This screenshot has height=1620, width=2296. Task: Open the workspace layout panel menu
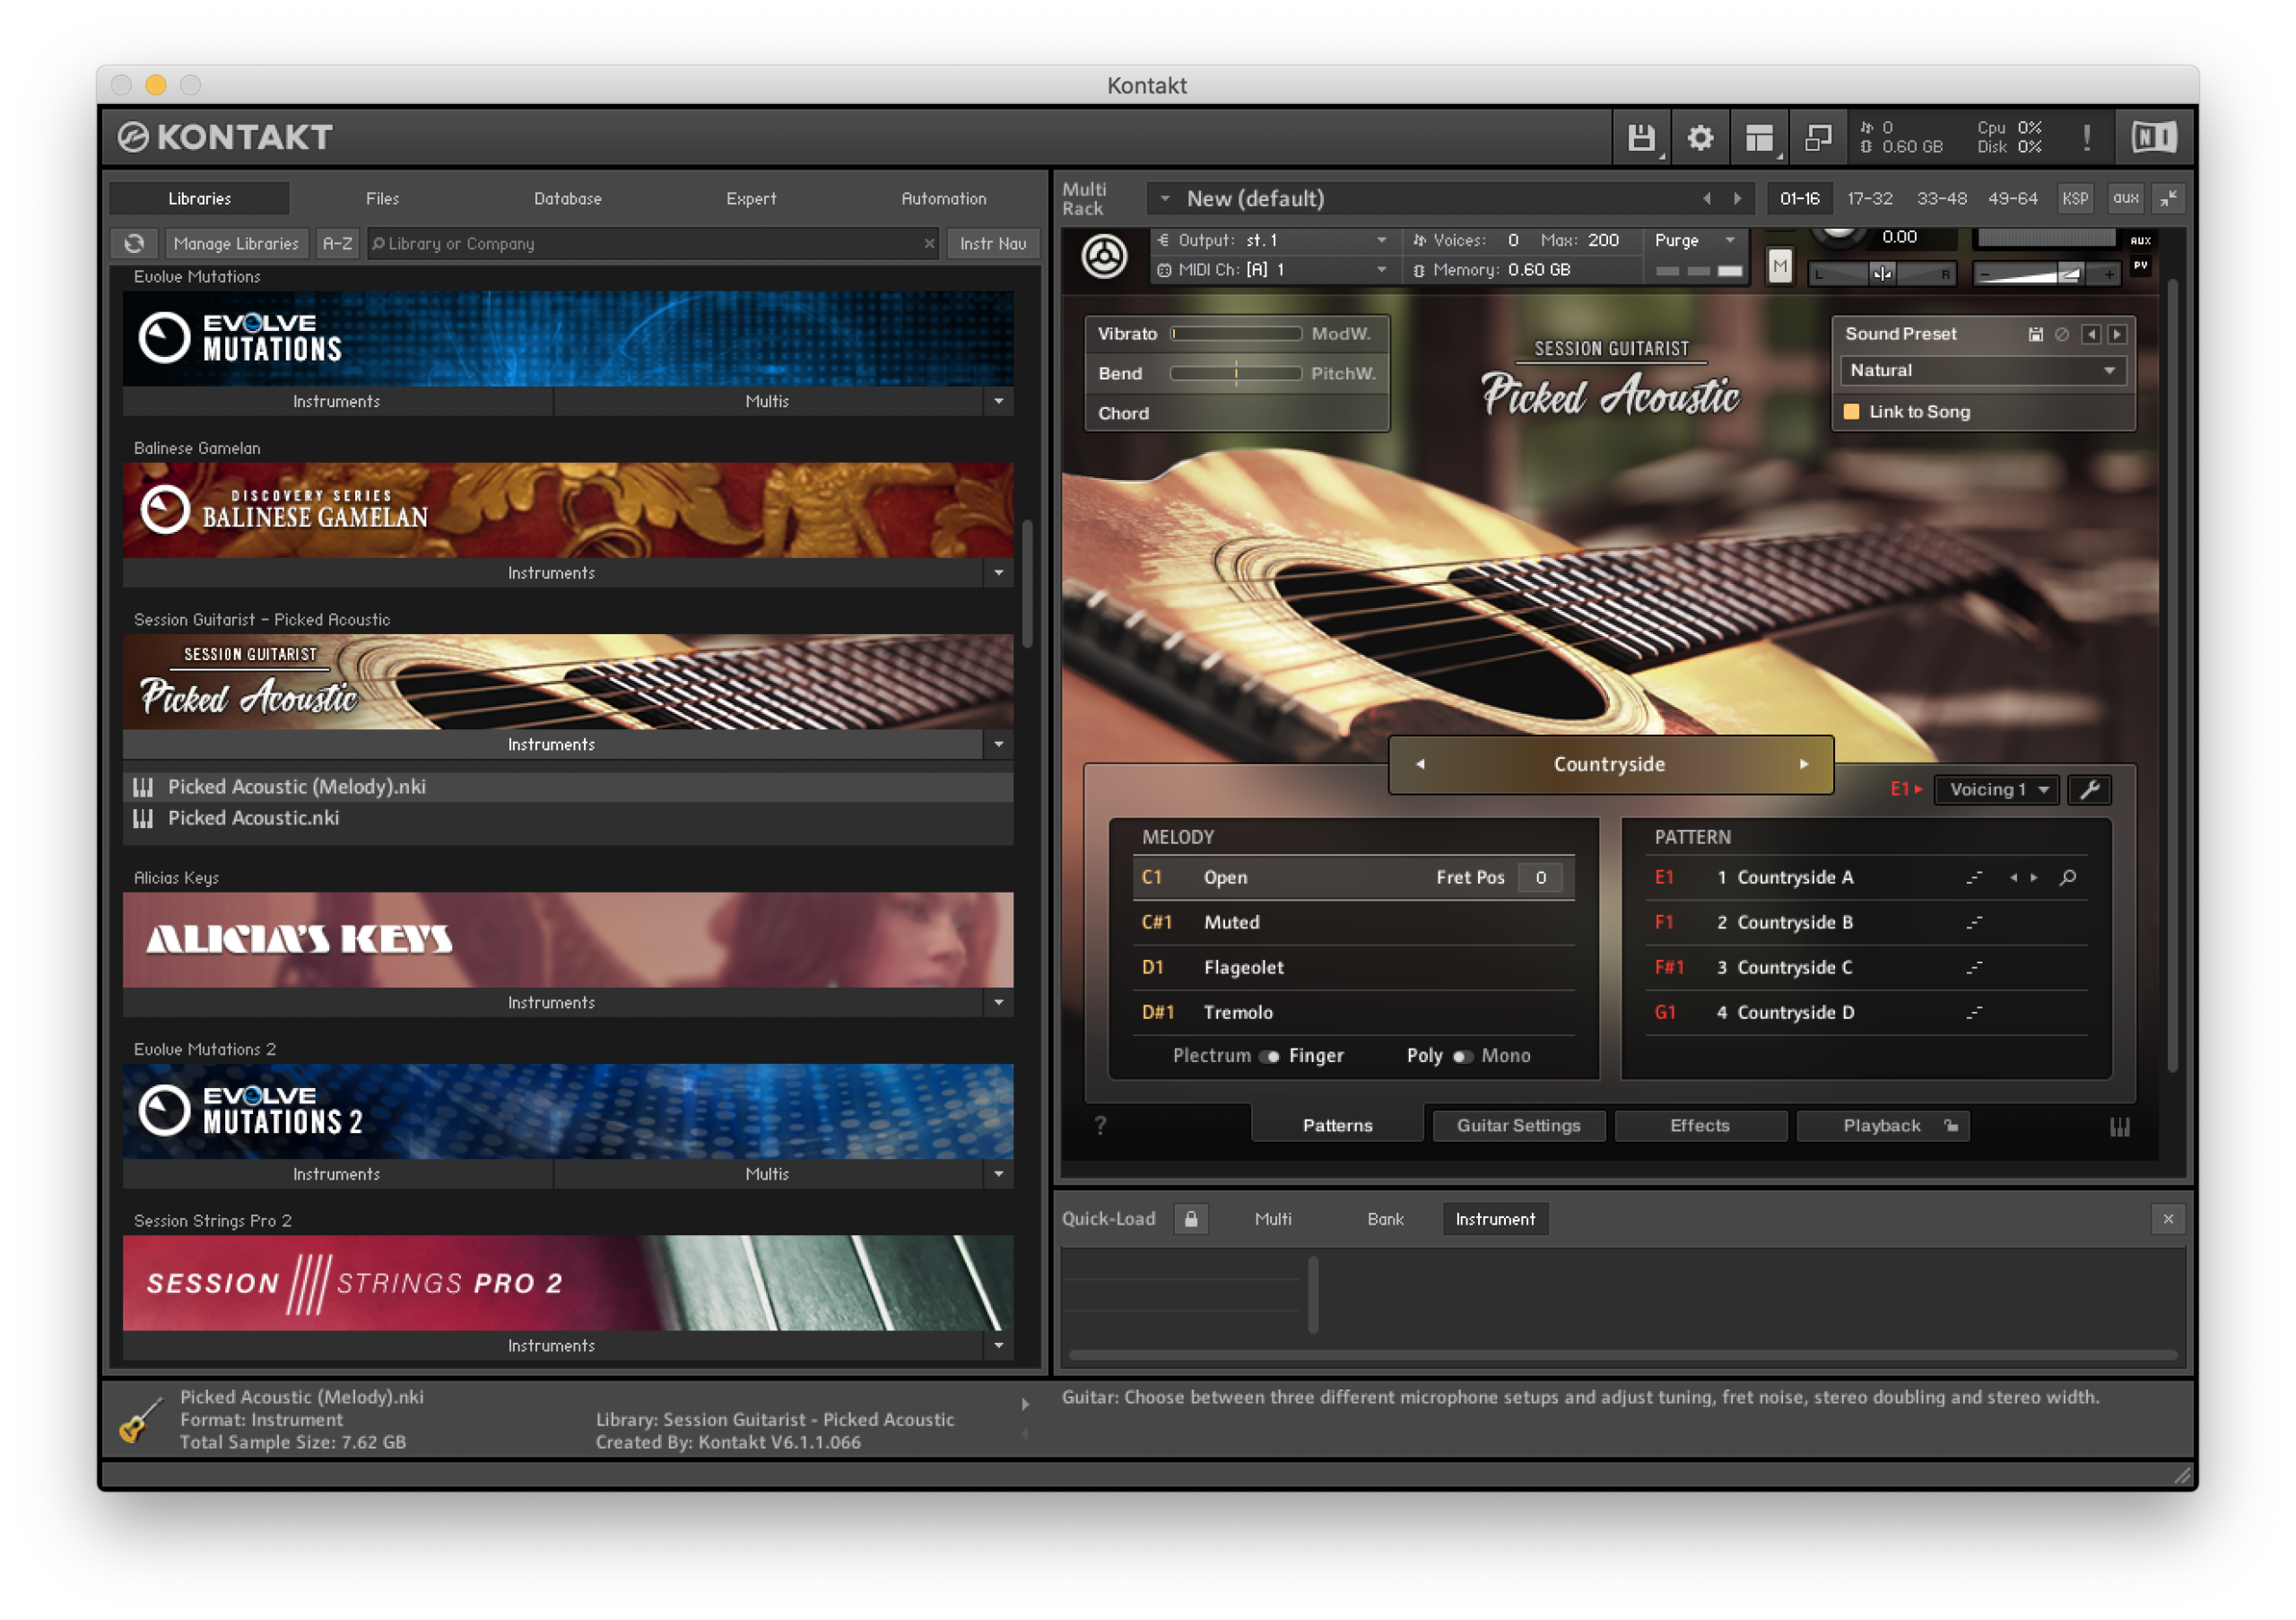pyautogui.click(x=1759, y=138)
